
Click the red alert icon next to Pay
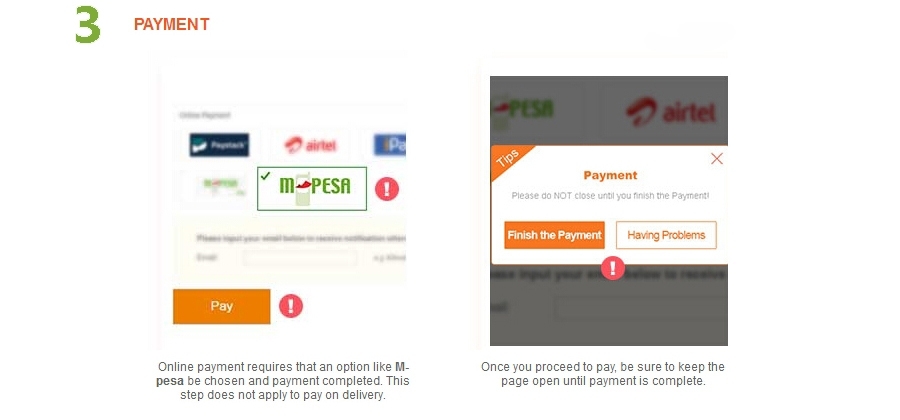[x=291, y=306]
